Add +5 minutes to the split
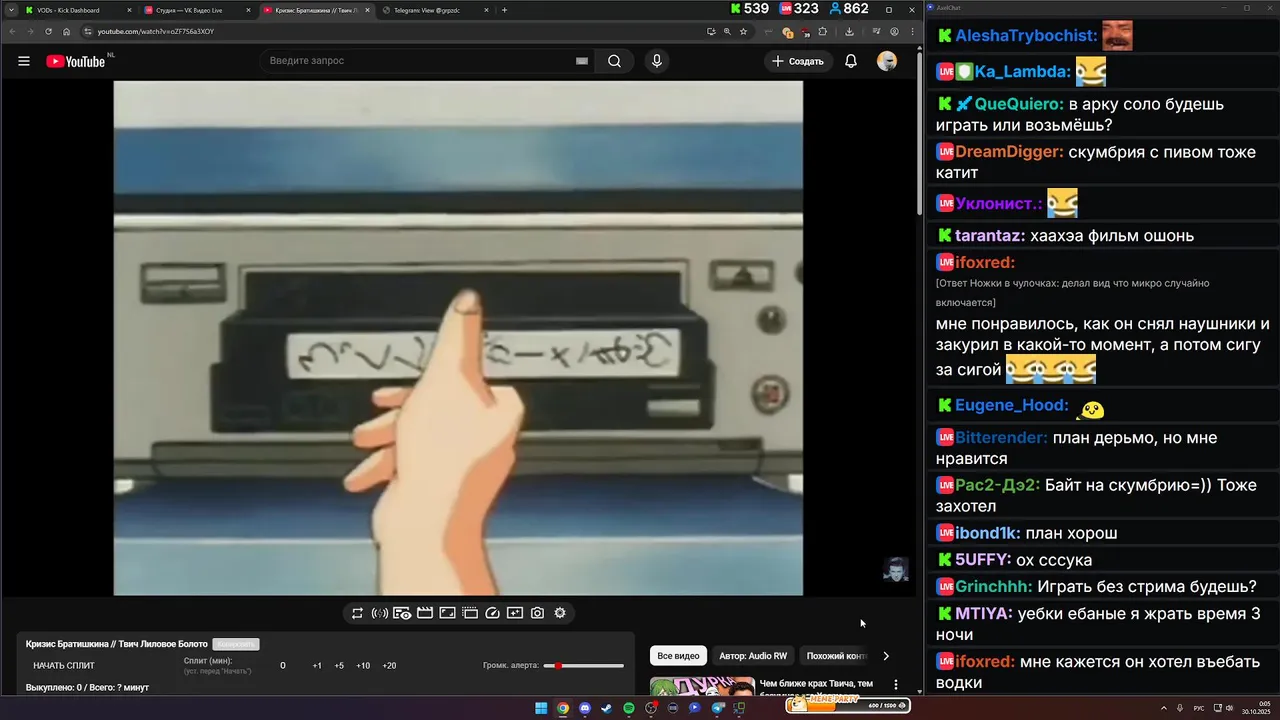 click(x=339, y=665)
